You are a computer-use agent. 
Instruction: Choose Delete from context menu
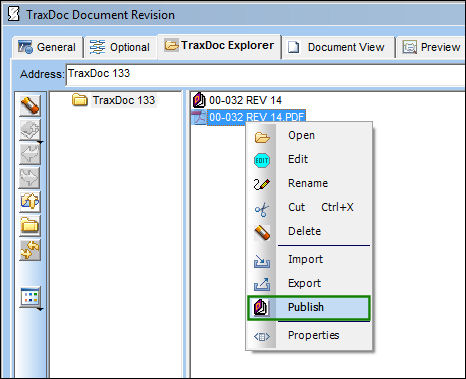click(308, 231)
